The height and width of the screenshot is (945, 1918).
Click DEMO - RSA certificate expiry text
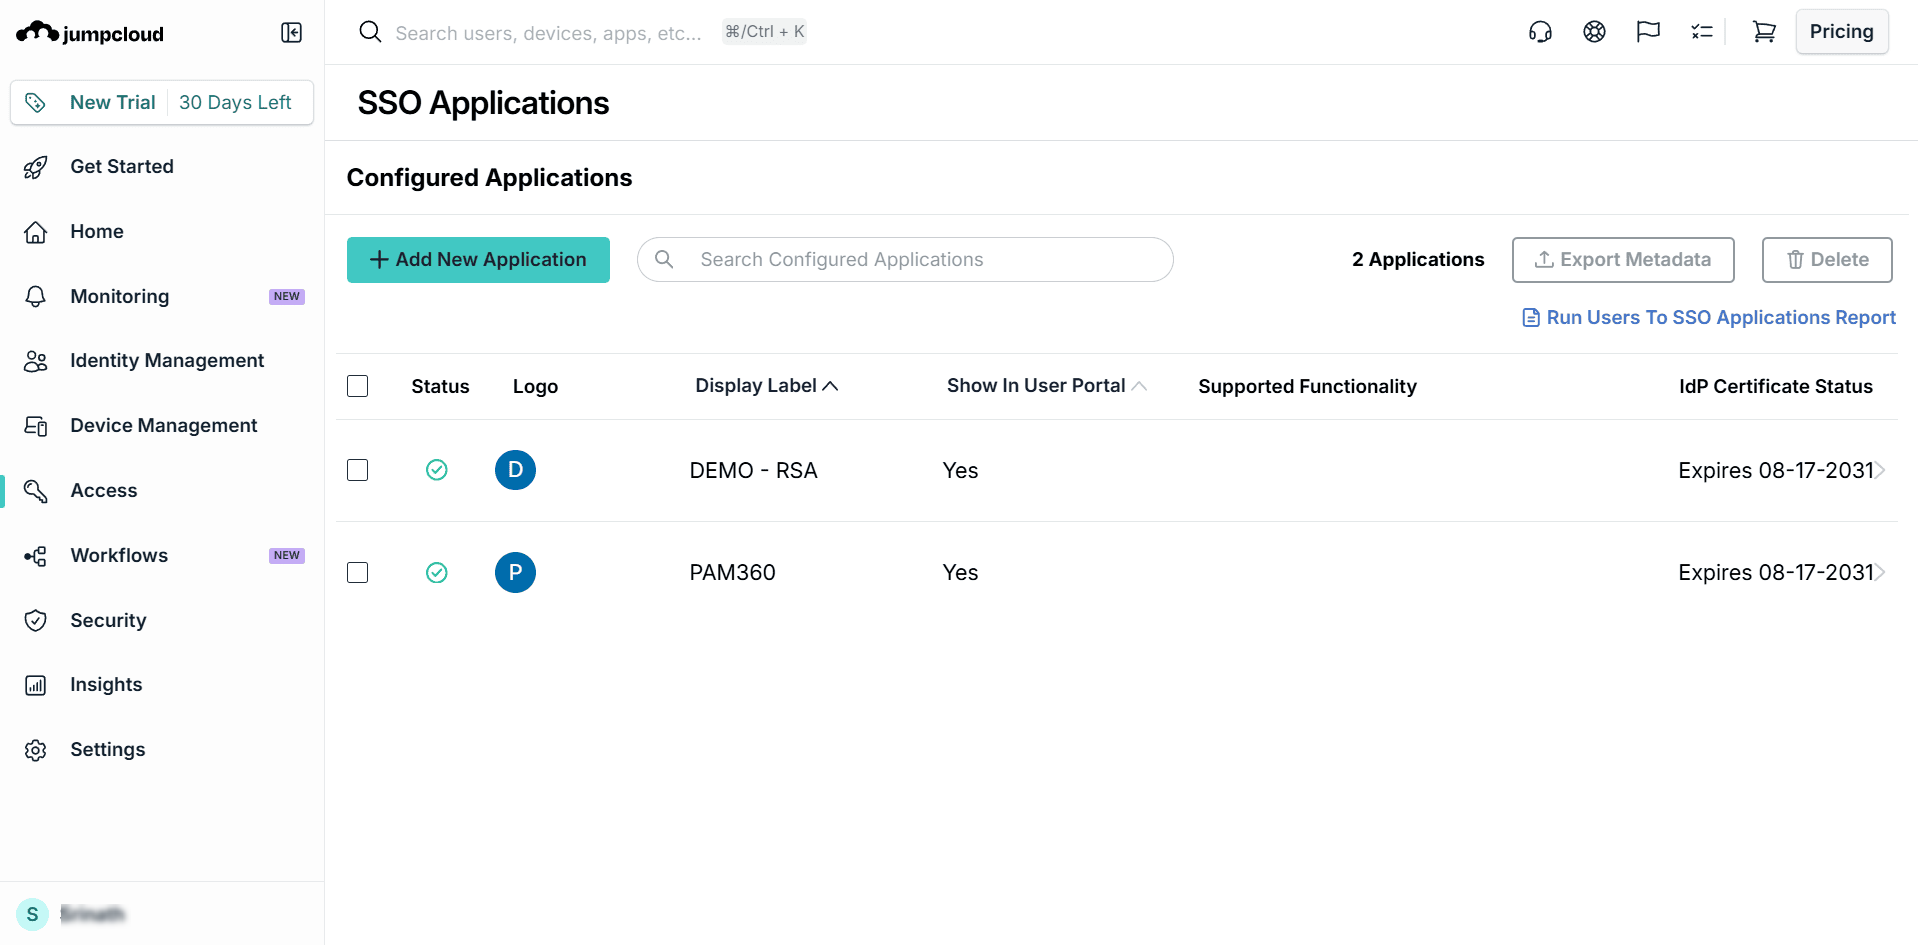(1776, 471)
